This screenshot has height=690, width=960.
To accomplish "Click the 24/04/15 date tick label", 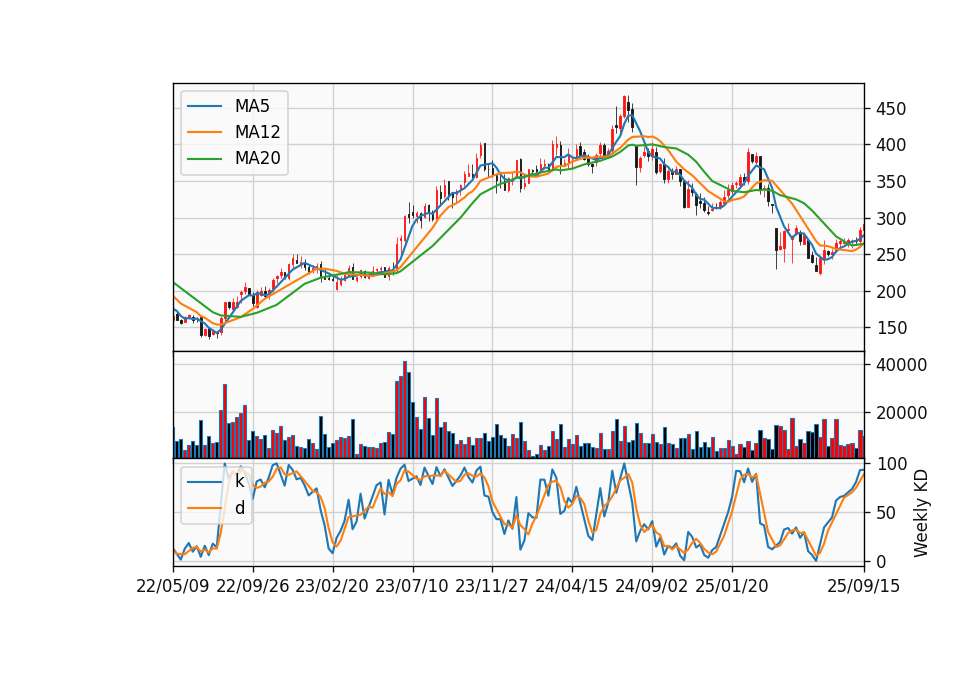I will point(572,586).
